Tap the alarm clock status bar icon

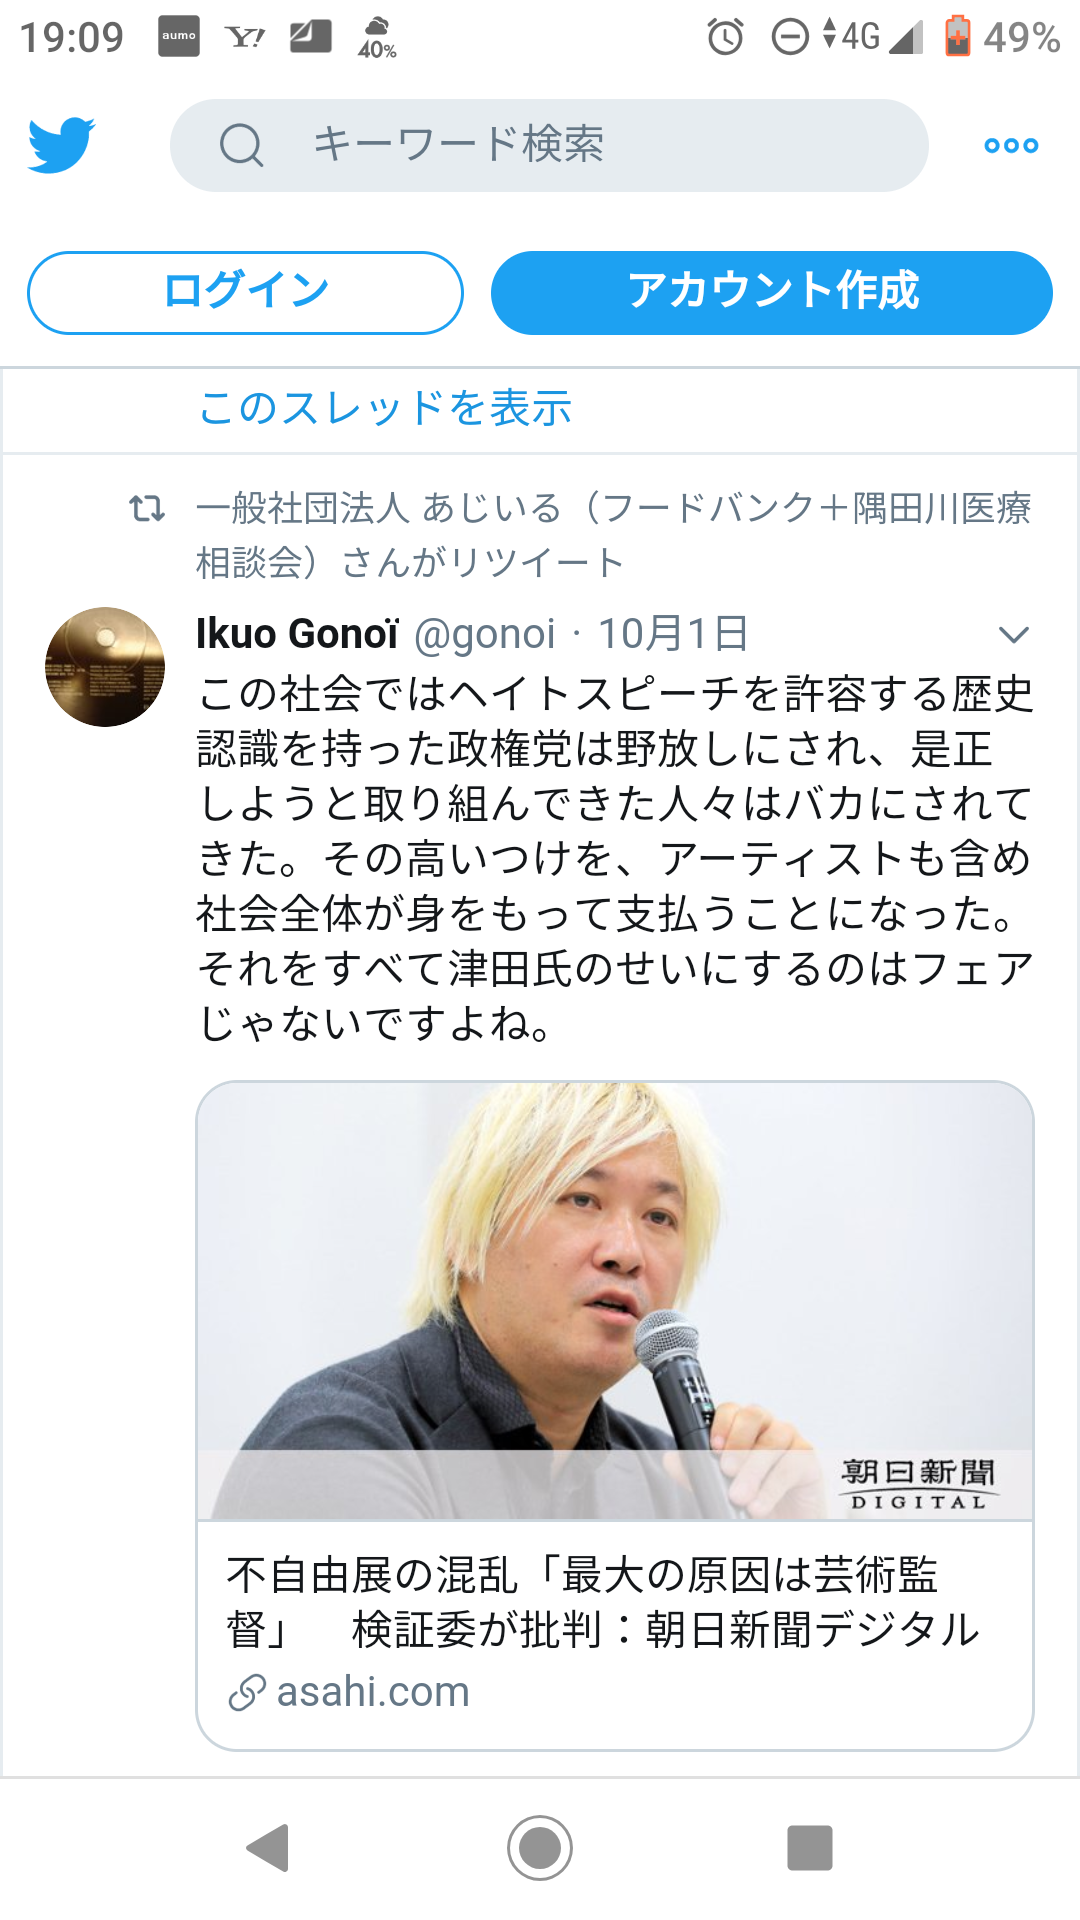point(725,37)
